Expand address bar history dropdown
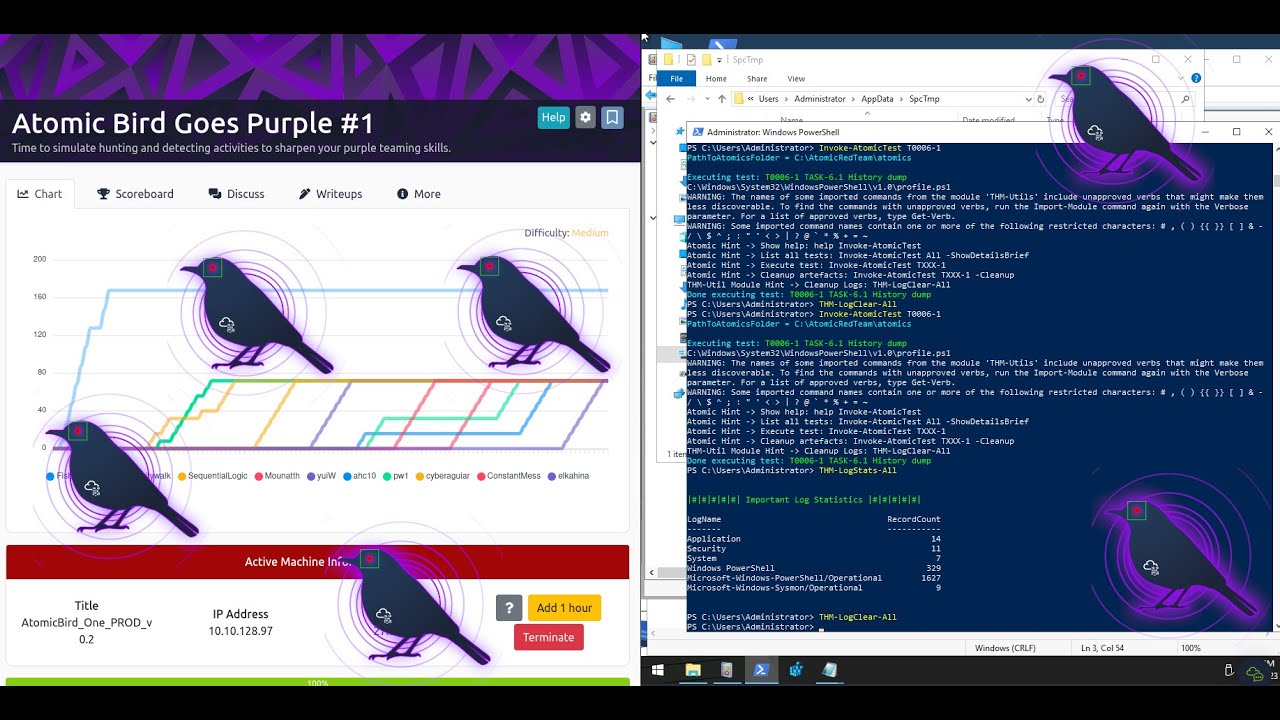The image size is (1280, 720). point(1029,99)
